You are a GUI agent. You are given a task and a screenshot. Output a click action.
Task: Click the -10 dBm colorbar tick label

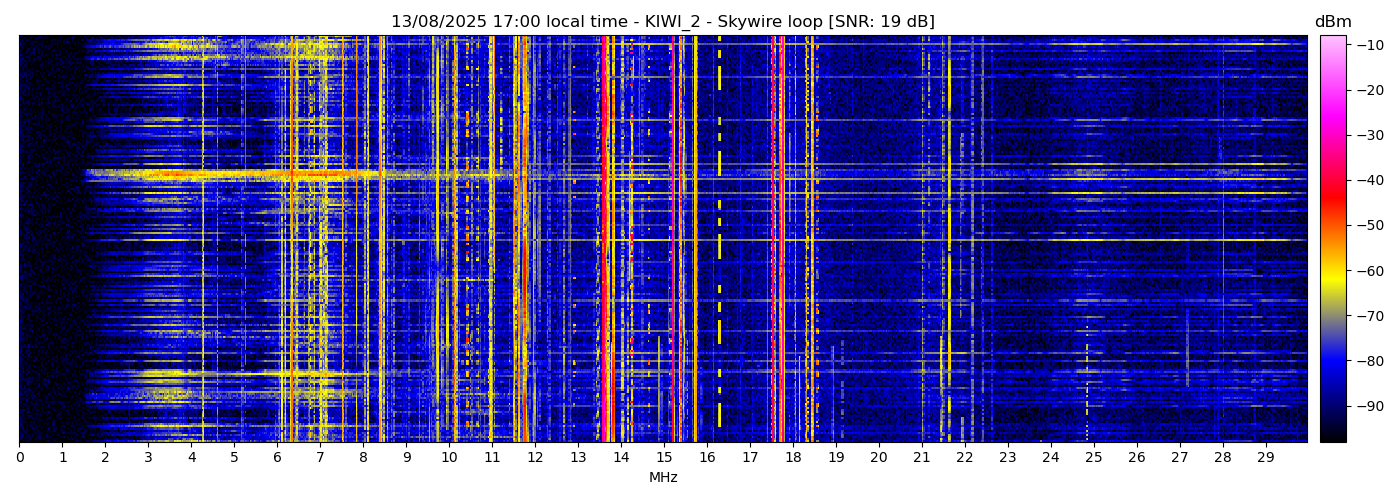click(x=1368, y=45)
